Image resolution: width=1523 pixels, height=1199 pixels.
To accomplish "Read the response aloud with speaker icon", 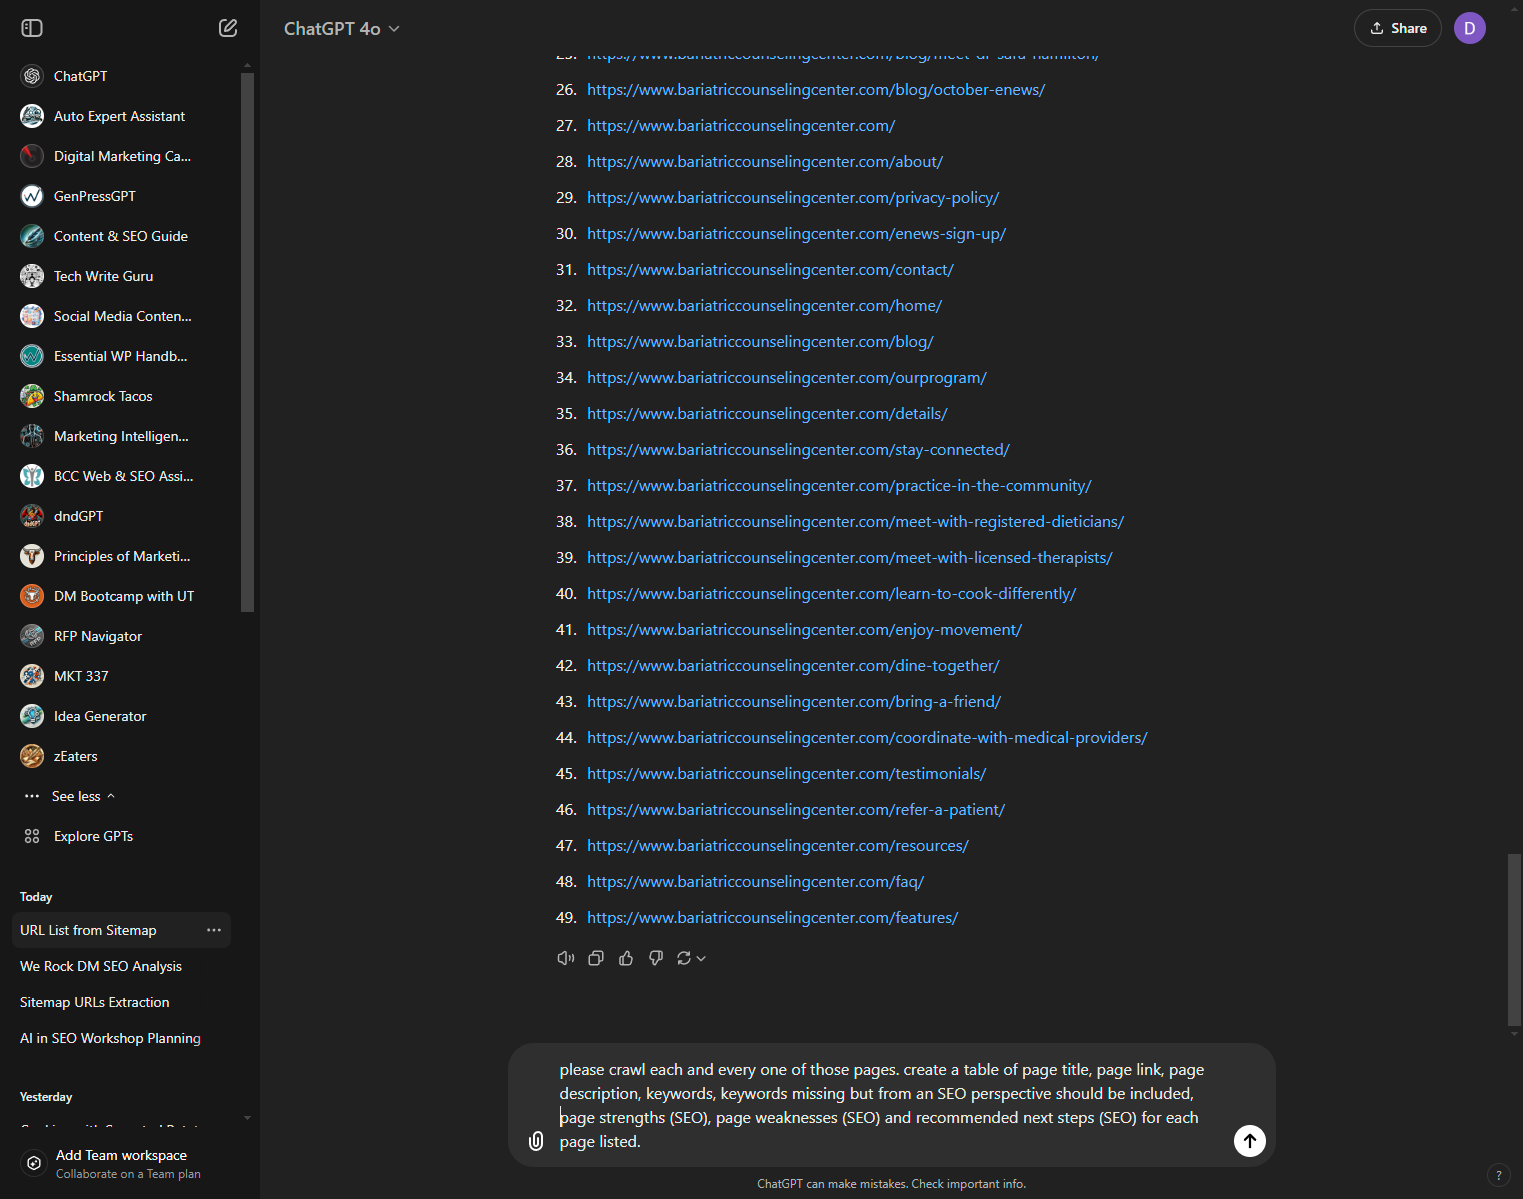I will 566,958.
